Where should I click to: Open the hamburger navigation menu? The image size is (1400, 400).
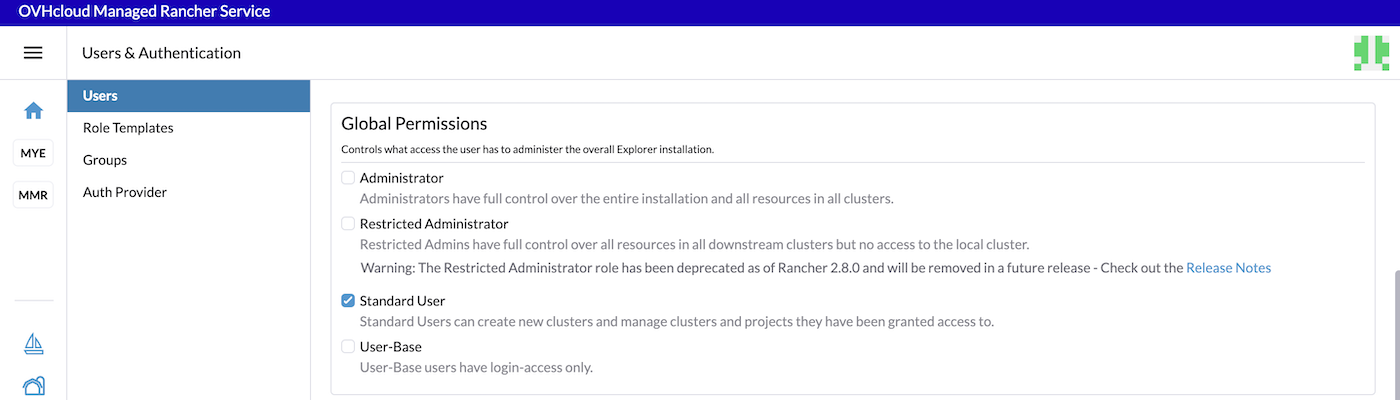pyautogui.click(x=33, y=53)
